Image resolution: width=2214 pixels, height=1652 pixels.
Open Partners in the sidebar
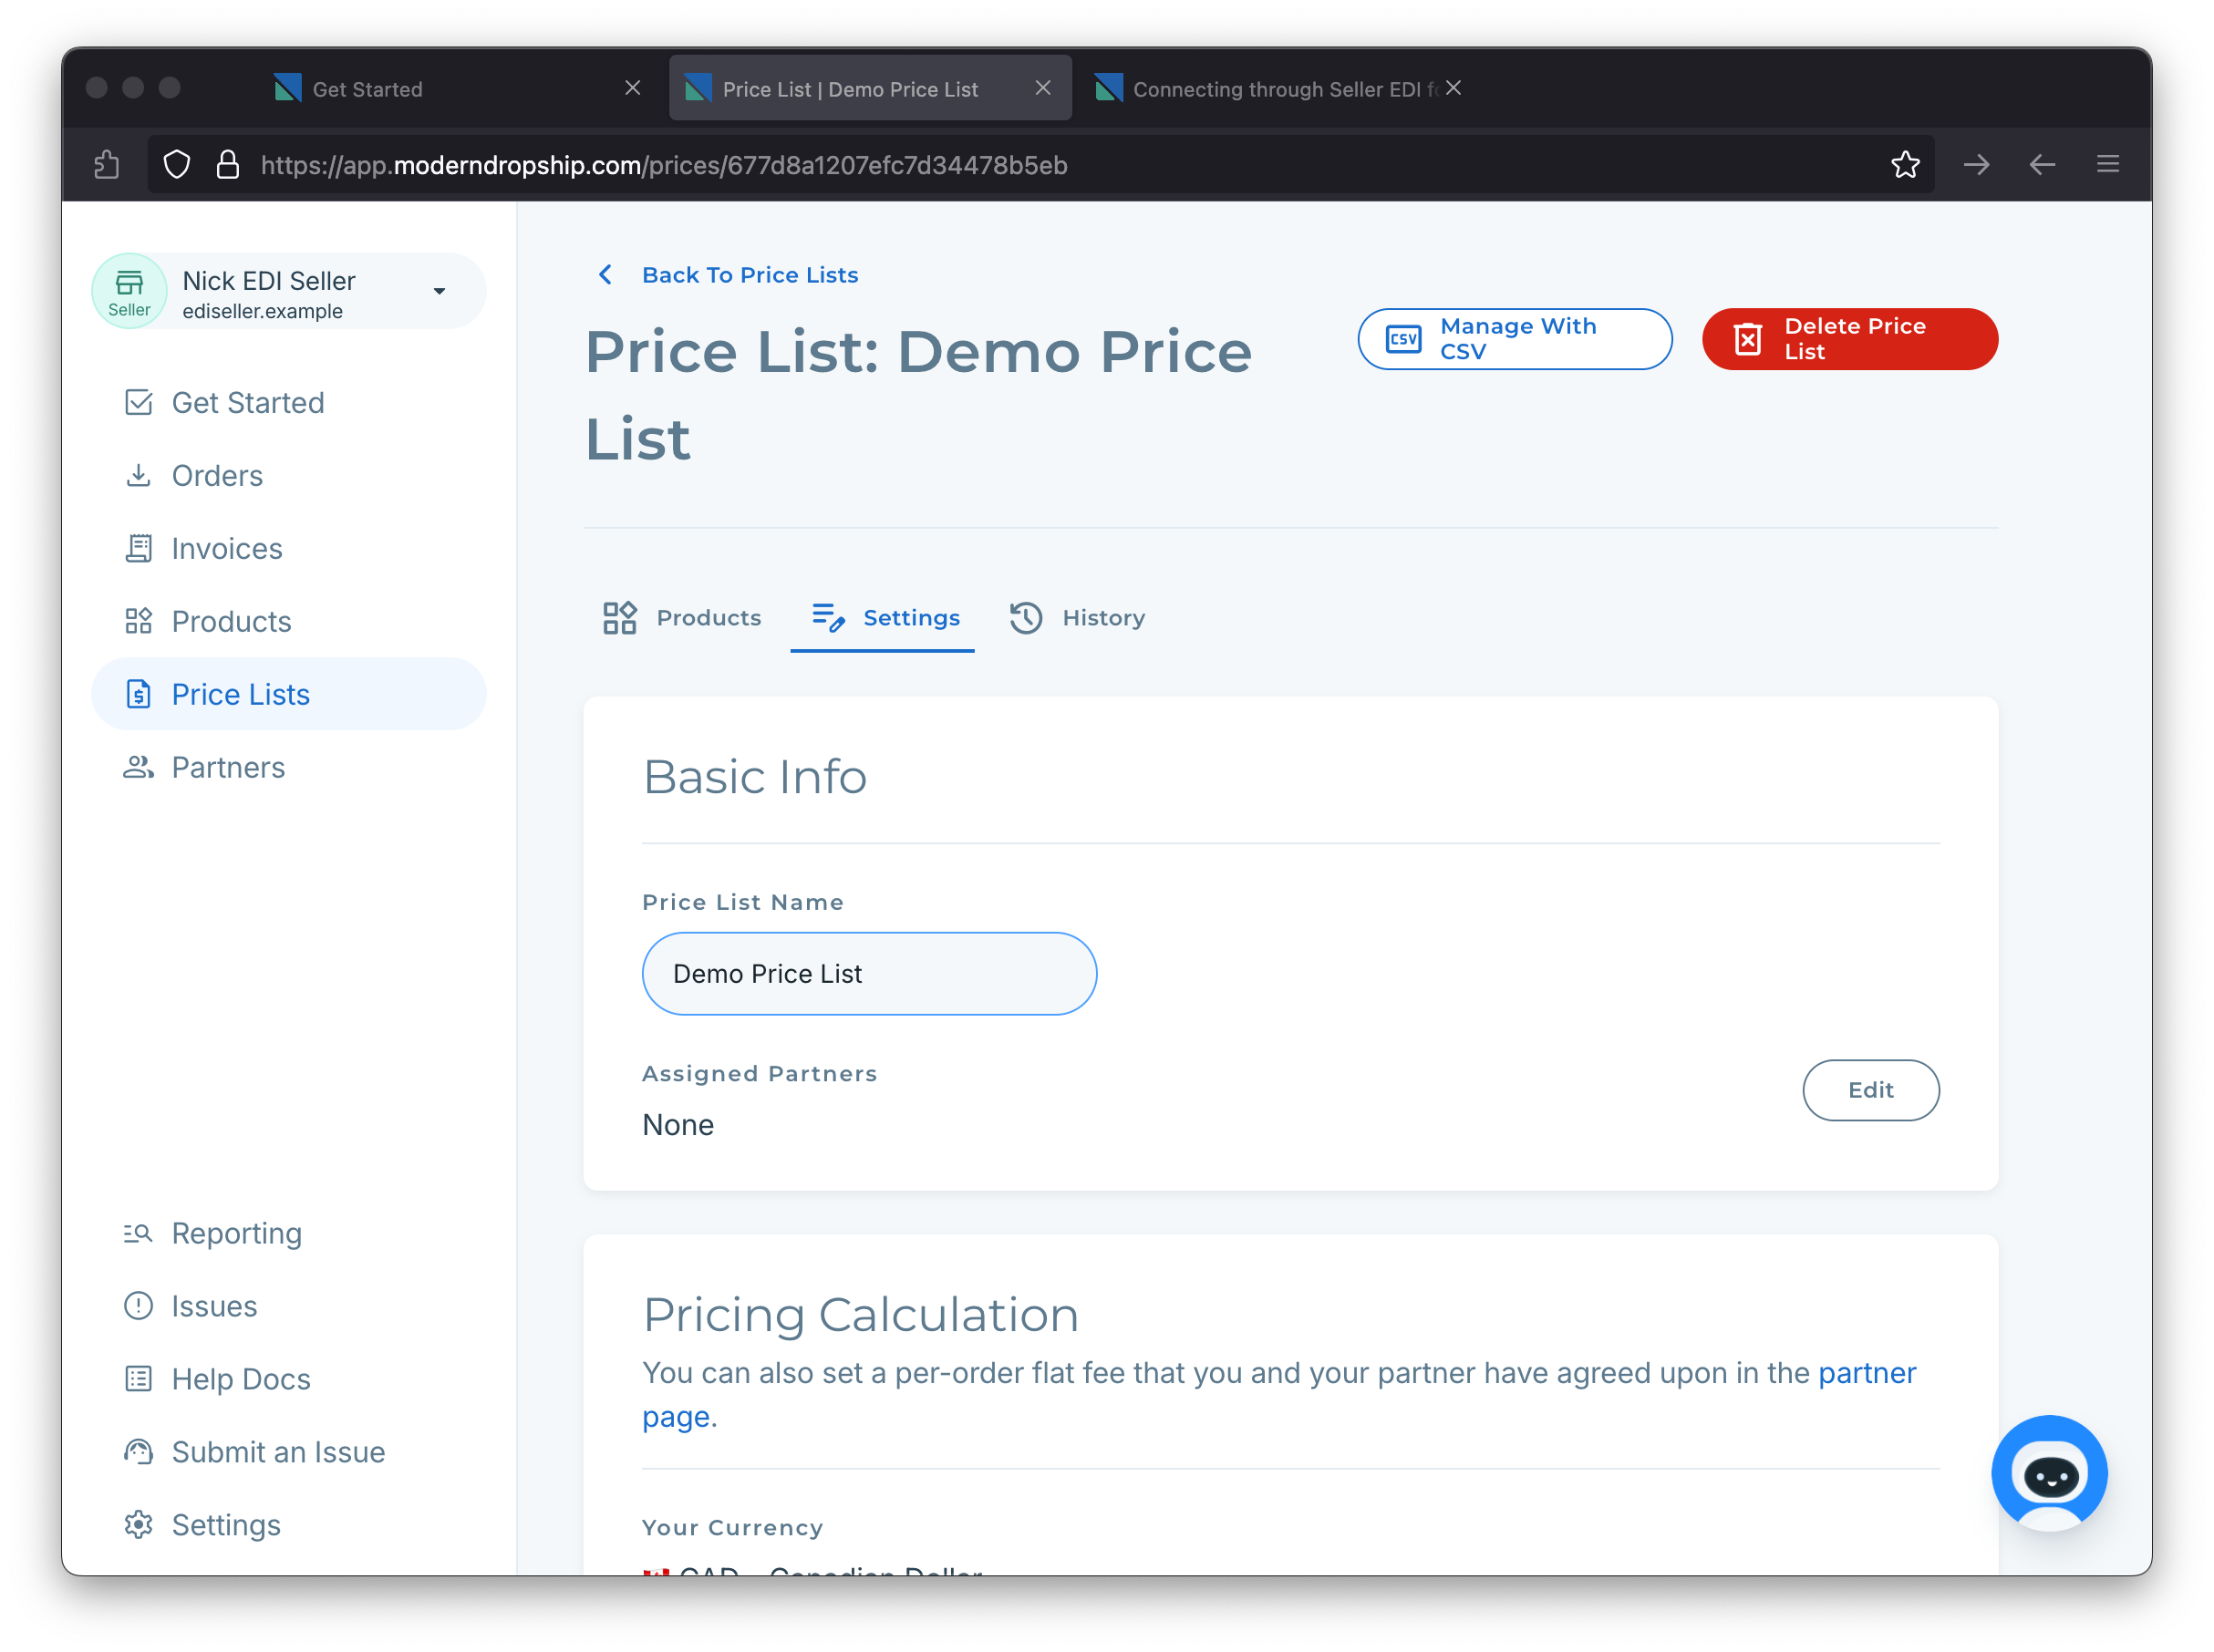(288, 767)
